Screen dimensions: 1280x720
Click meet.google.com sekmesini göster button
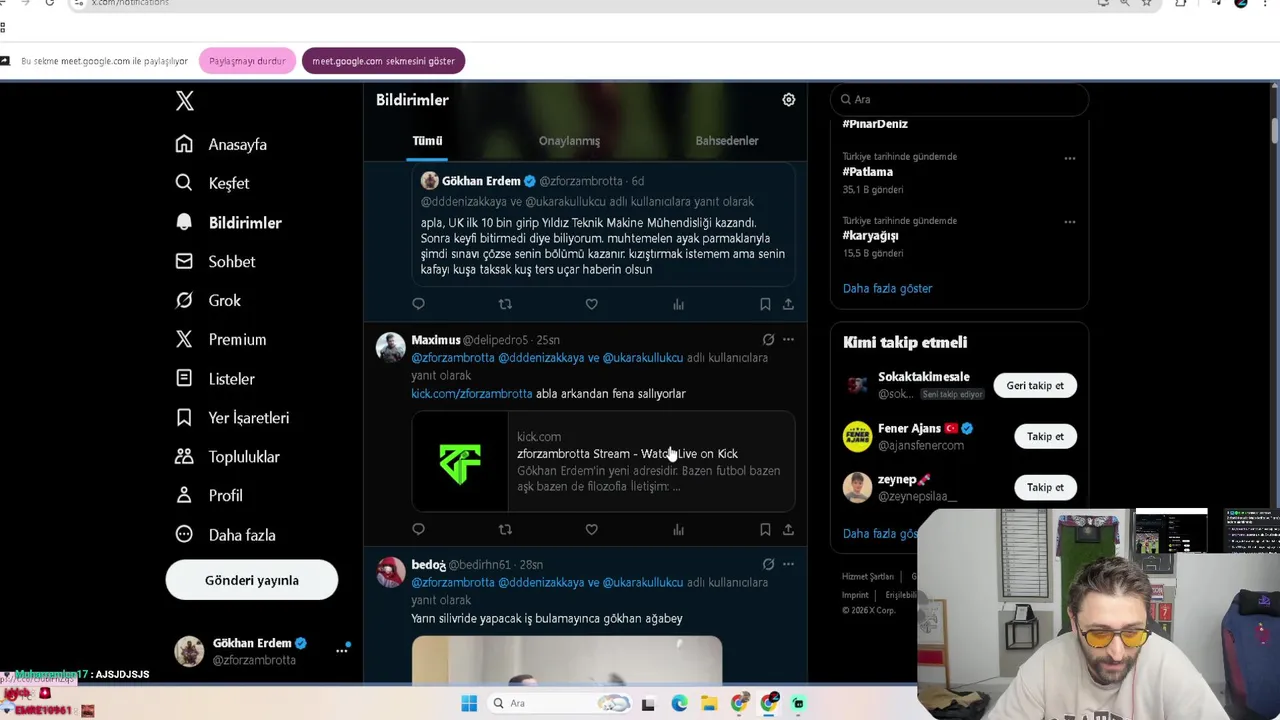point(383,61)
